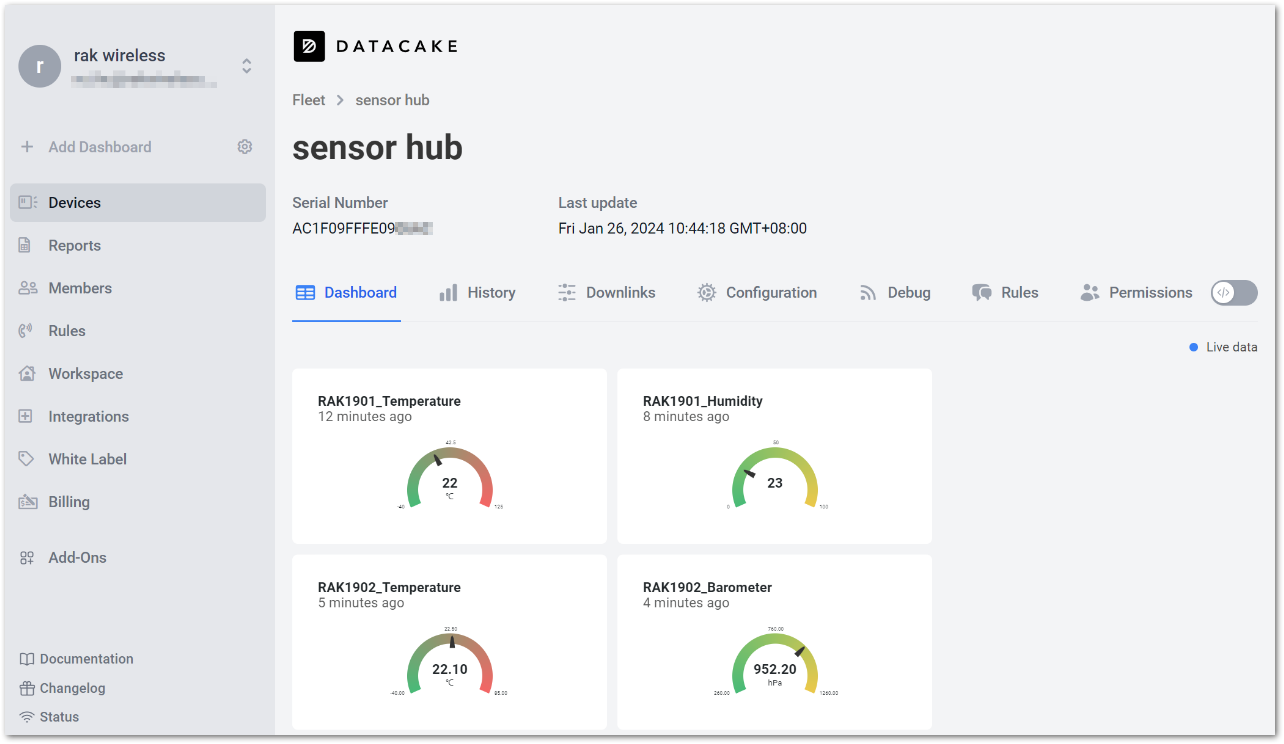Expand the rak wireless workspace switcher
This screenshot has height=744, width=1284.
pos(246,66)
